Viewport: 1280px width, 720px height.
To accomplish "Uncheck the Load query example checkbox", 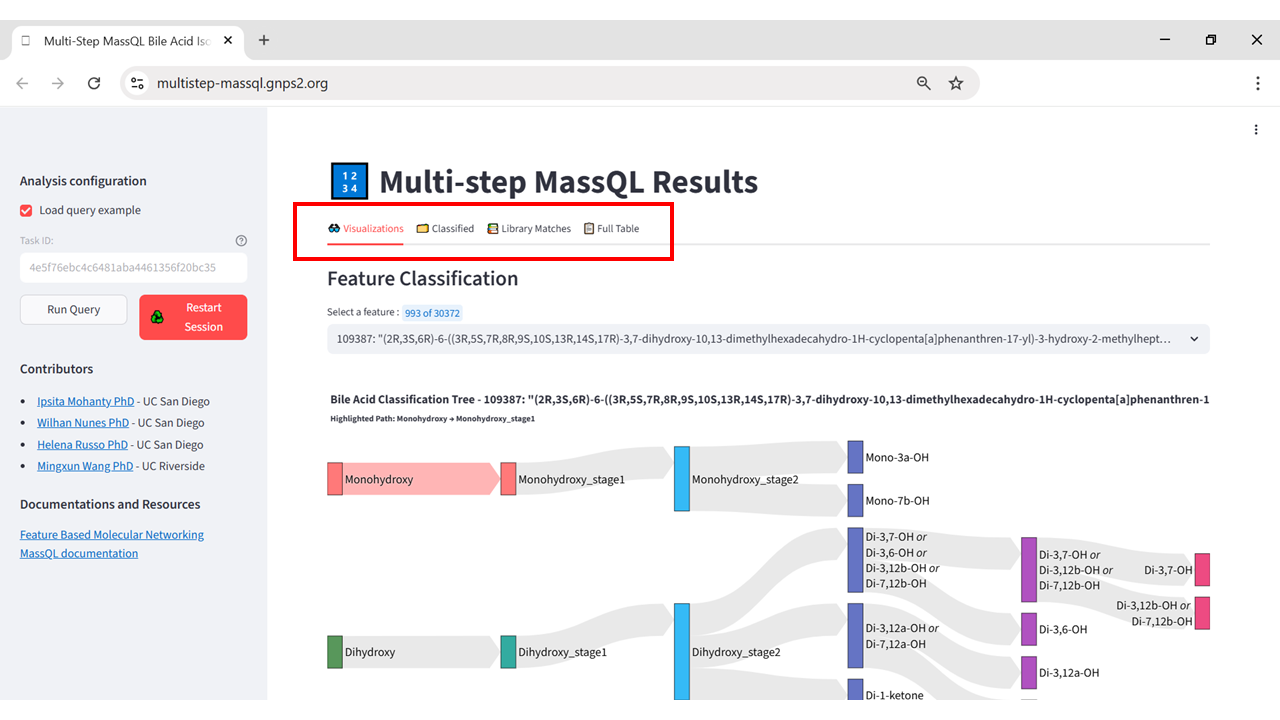I will click(27, 211).
